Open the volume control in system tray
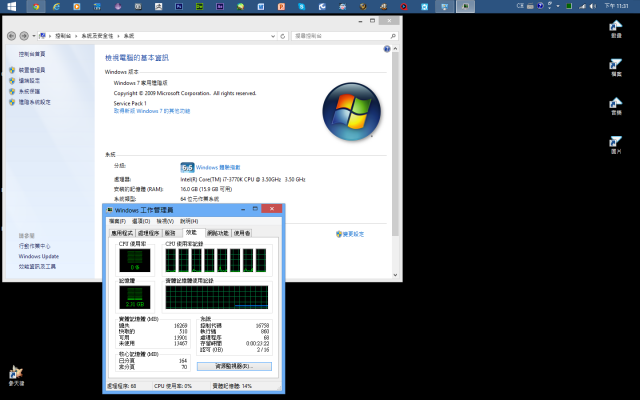Image resolution: width=640 pixels, height=400 pixels. 593,6
